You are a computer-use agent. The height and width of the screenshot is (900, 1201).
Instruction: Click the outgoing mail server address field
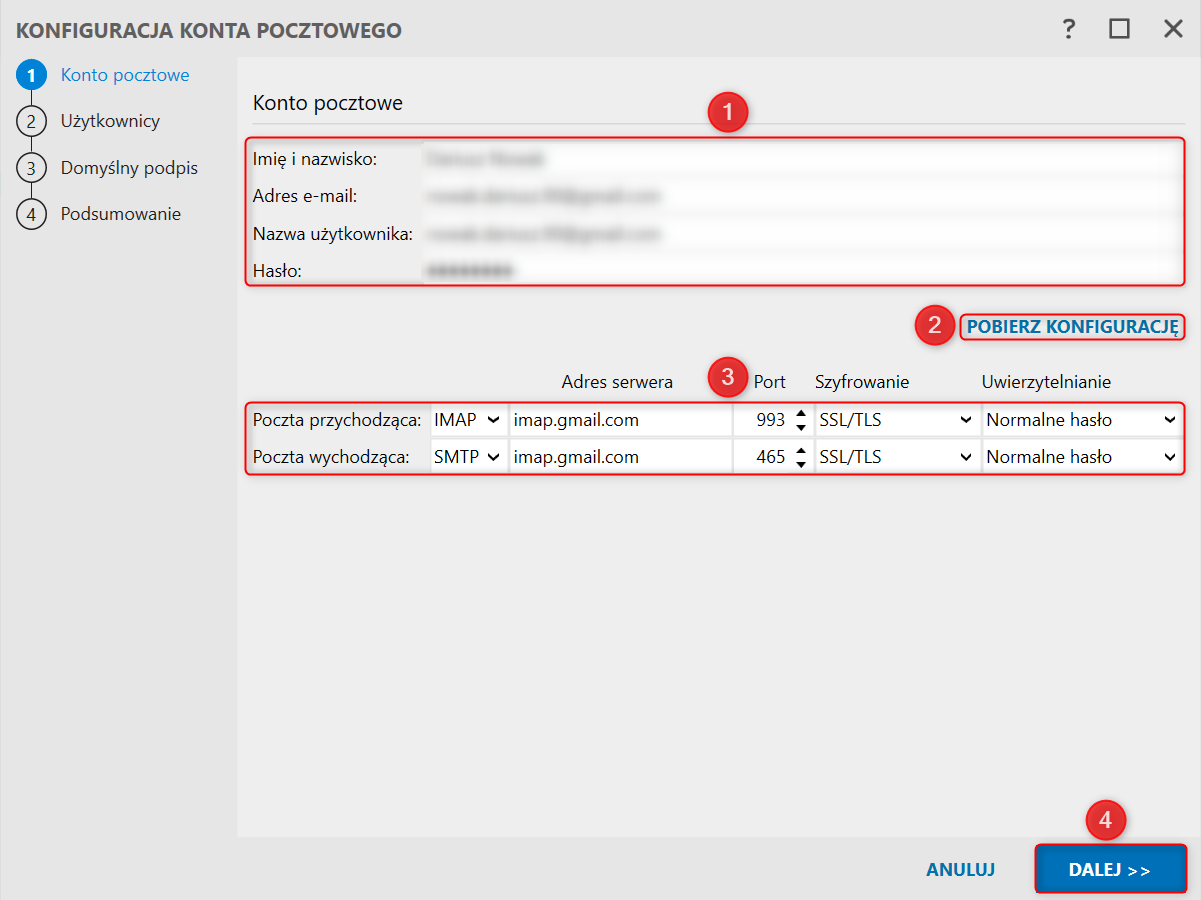620,457
